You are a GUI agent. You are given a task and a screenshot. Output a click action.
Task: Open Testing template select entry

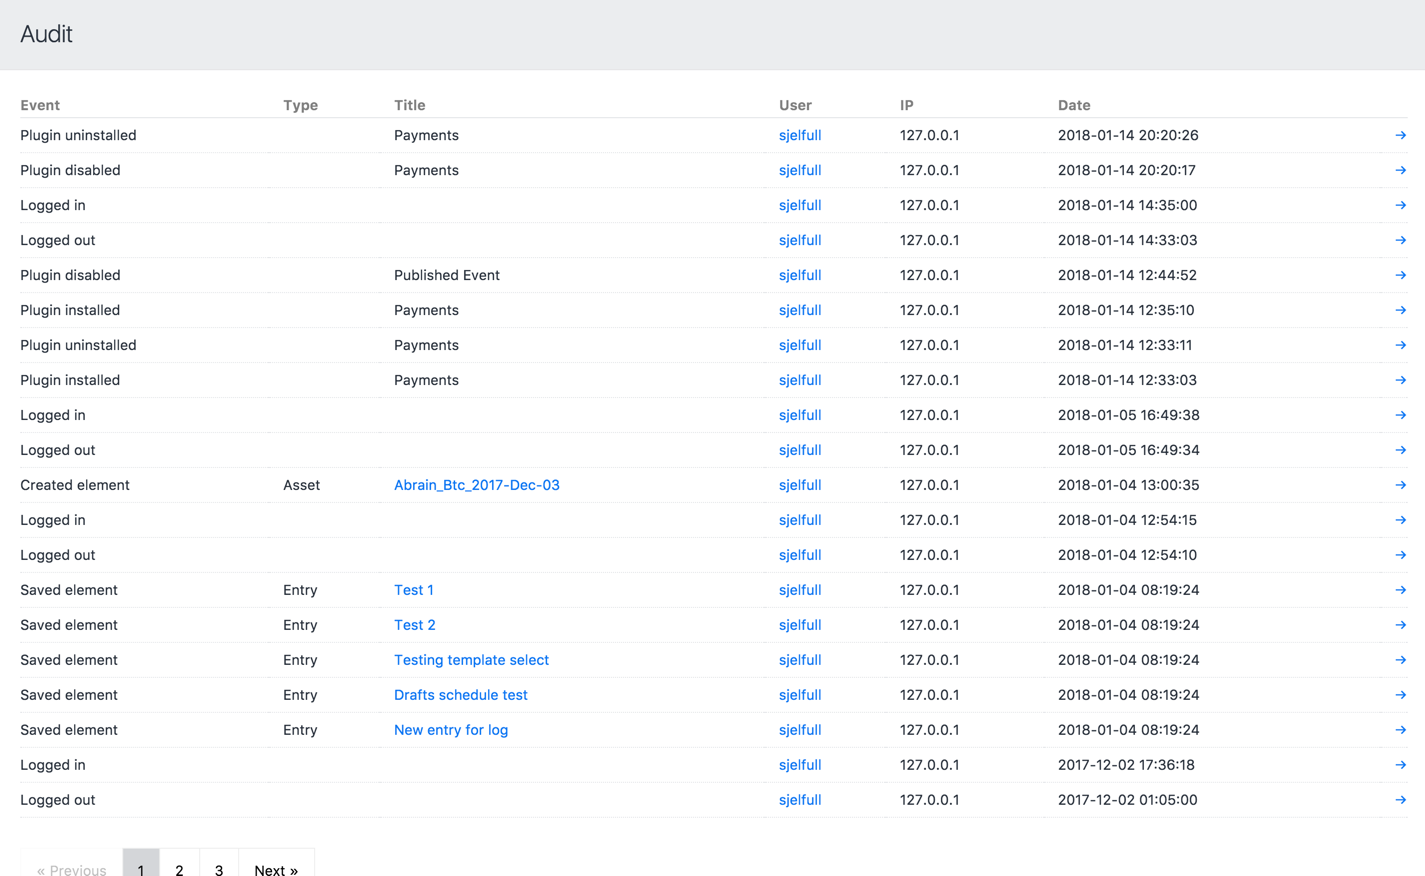click(471, 660)
